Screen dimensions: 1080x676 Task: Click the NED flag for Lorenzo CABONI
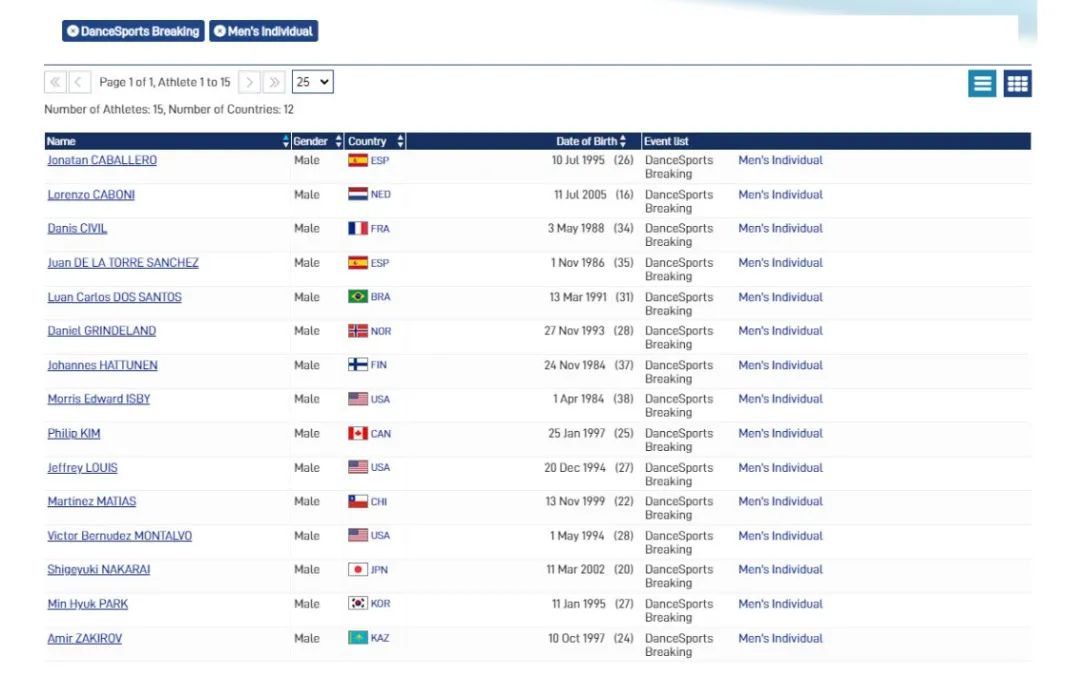(x=358, y=195)
